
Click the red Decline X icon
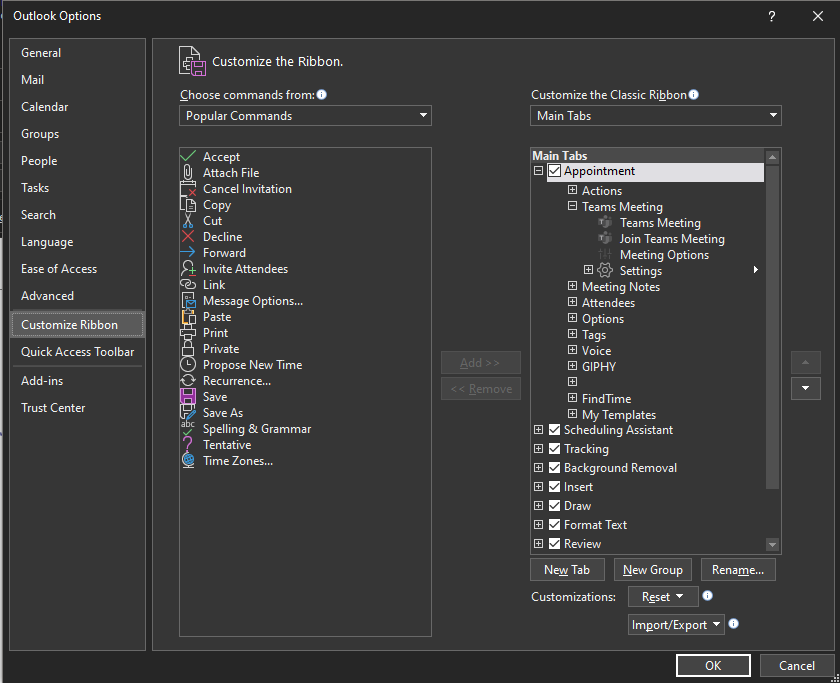pos(188,236)
